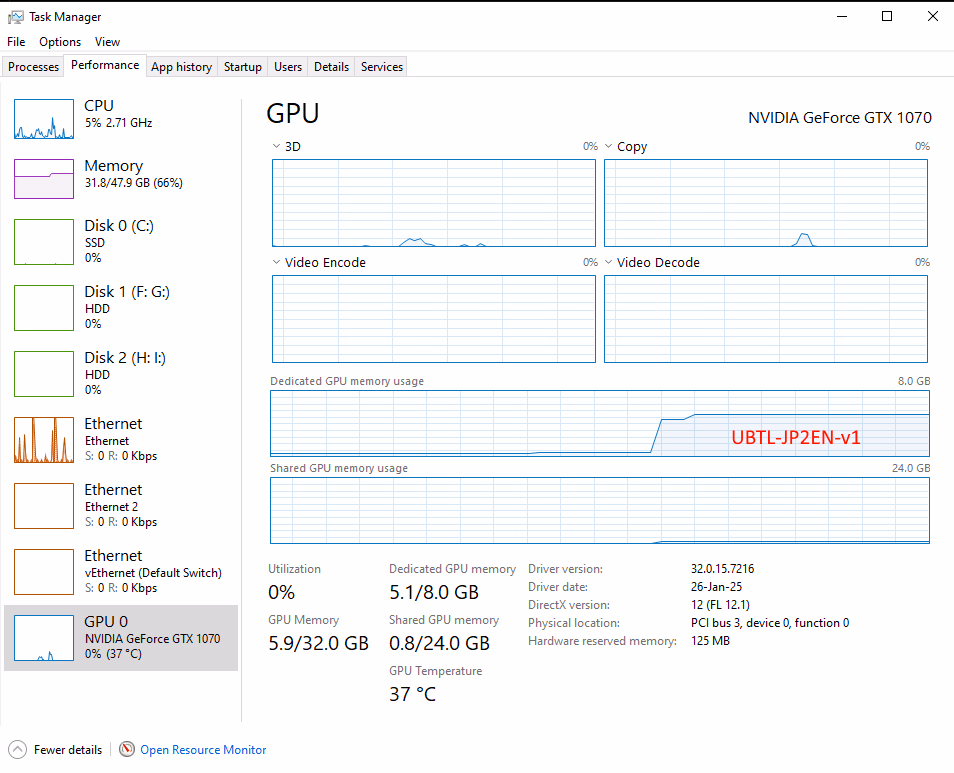Select the Disk 1 (F: G:) graph
This screenshot has width=954, height=773.
[44, 307]
